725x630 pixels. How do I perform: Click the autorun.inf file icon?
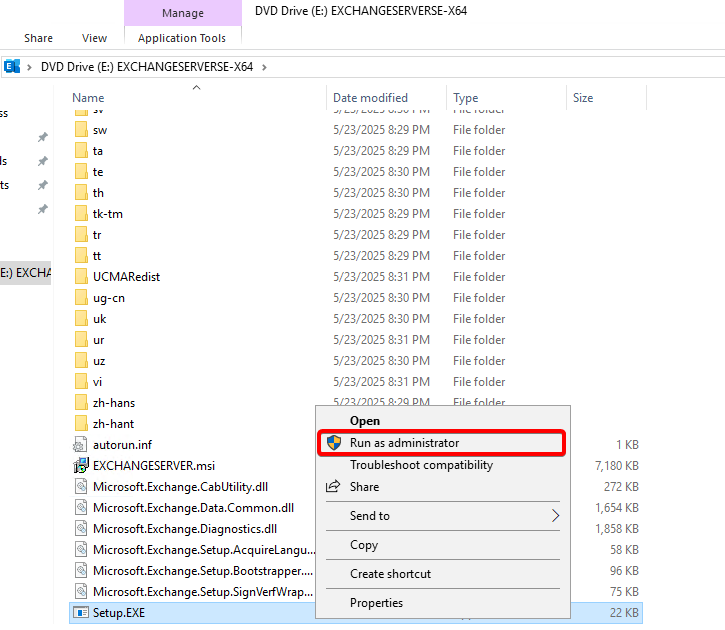click(81, 444)
